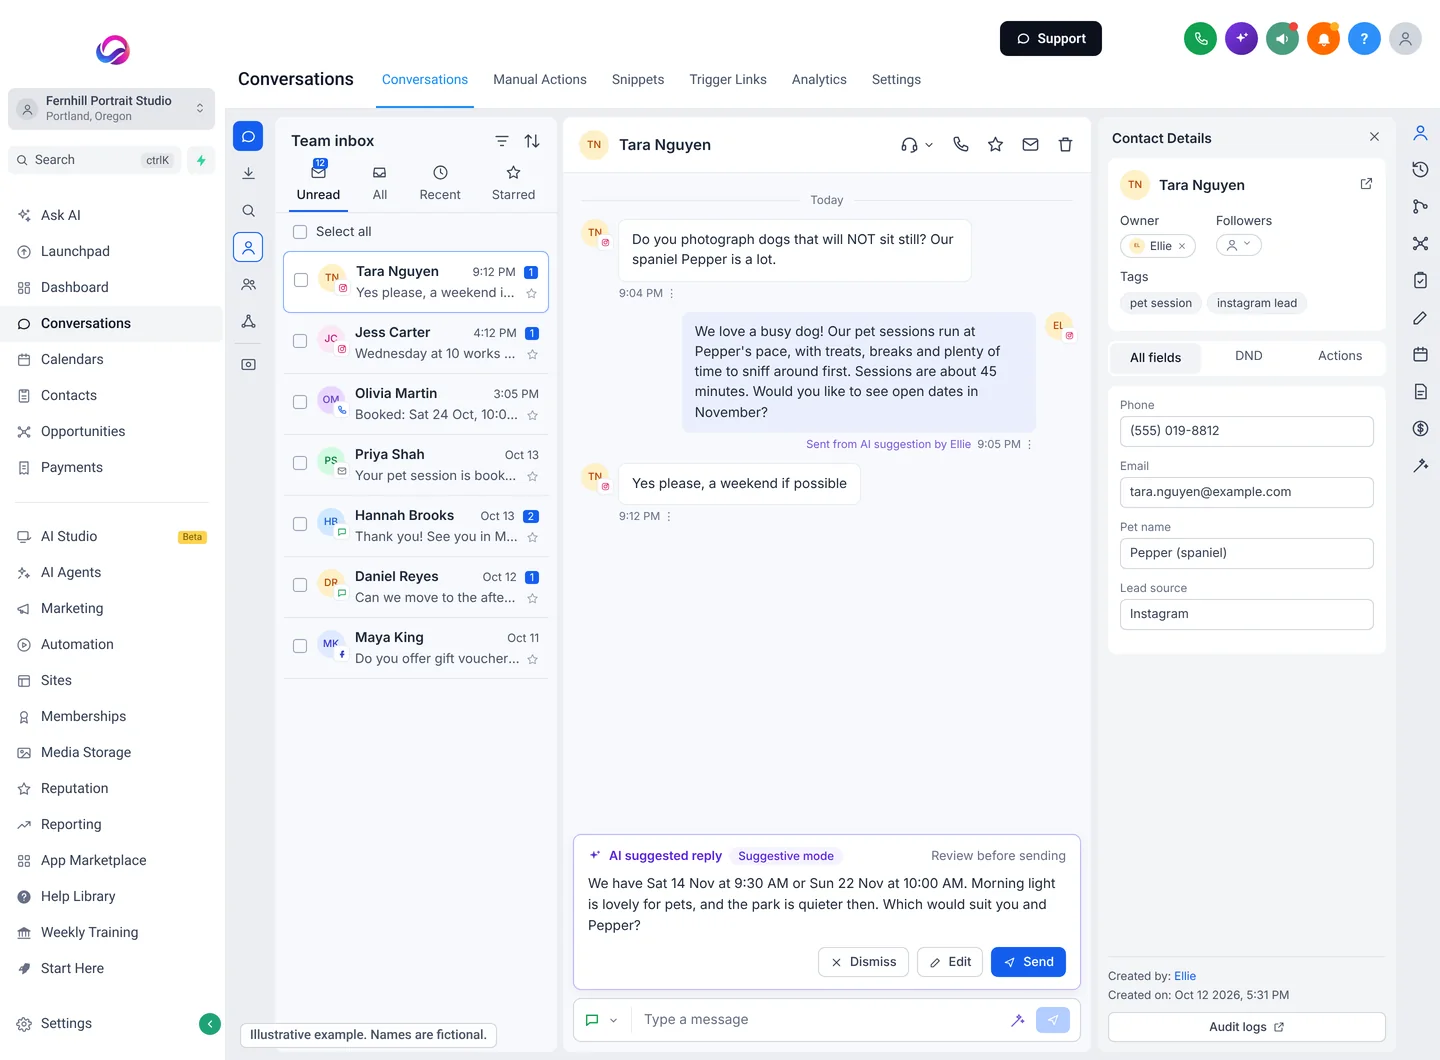This screenshot has width=1440, height=1060.
Task: Switch to the DND tab
Action: click(x=1248, y=356)
